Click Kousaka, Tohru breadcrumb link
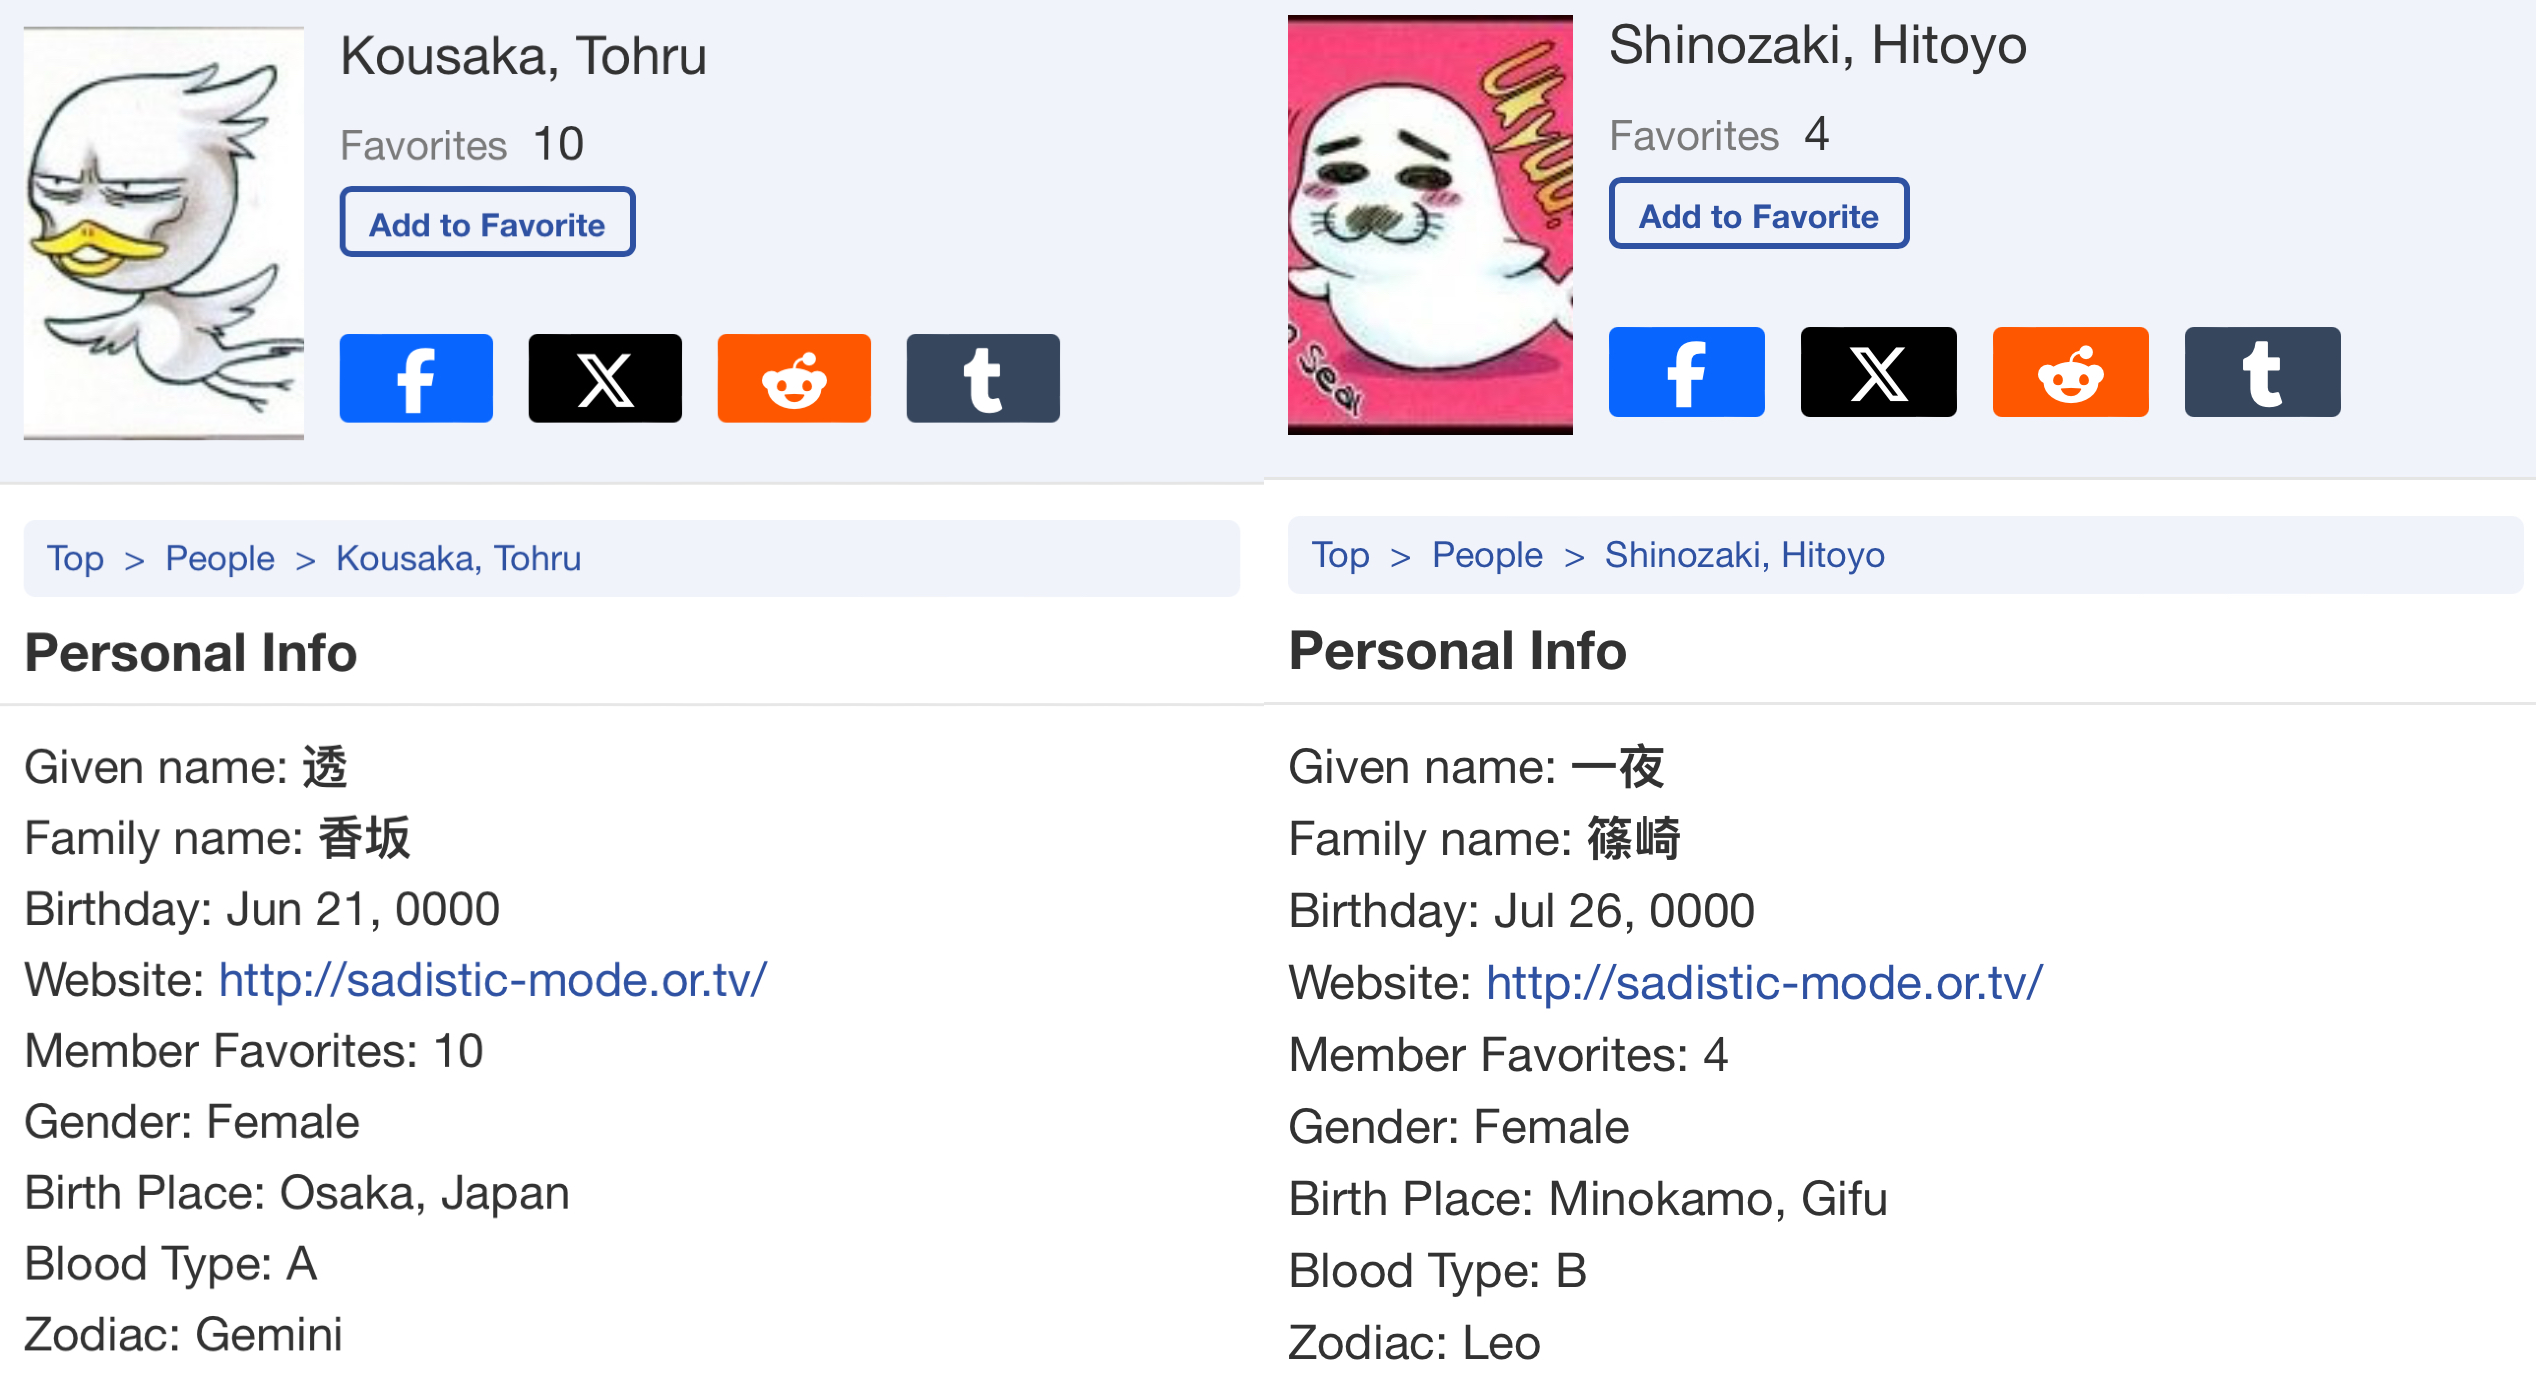Image resolution: width=2536 pixels, height=1380 pixels. coord(458,558)
